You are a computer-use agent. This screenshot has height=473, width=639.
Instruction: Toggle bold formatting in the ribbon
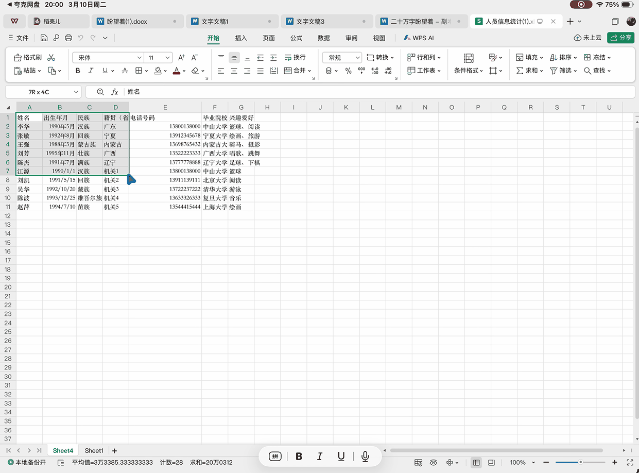(x=78, y=71)
